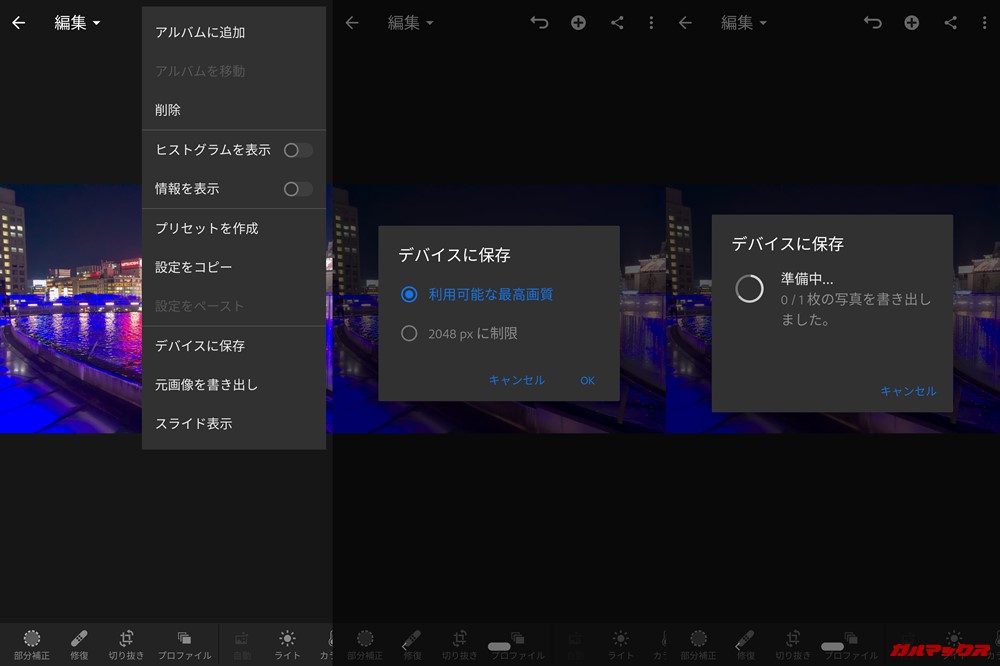This screenshot has height=666, width=1000.
Task: Click the circular progress spinner beside 準備中
Action: 749,289
